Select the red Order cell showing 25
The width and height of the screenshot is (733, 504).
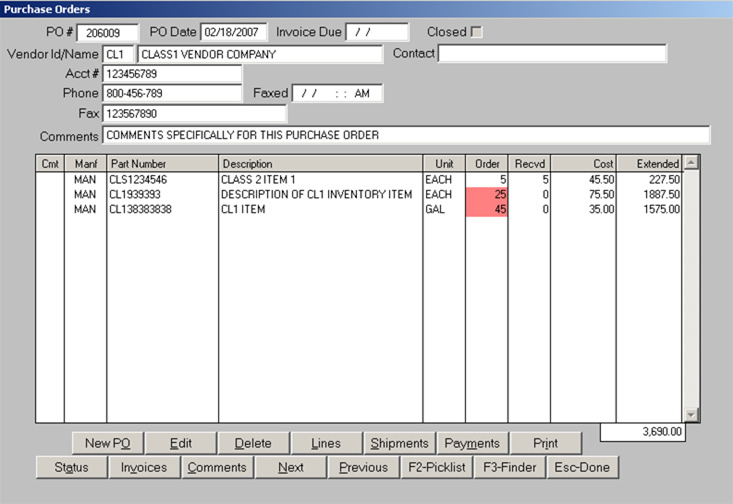click(x=486, y=194)
